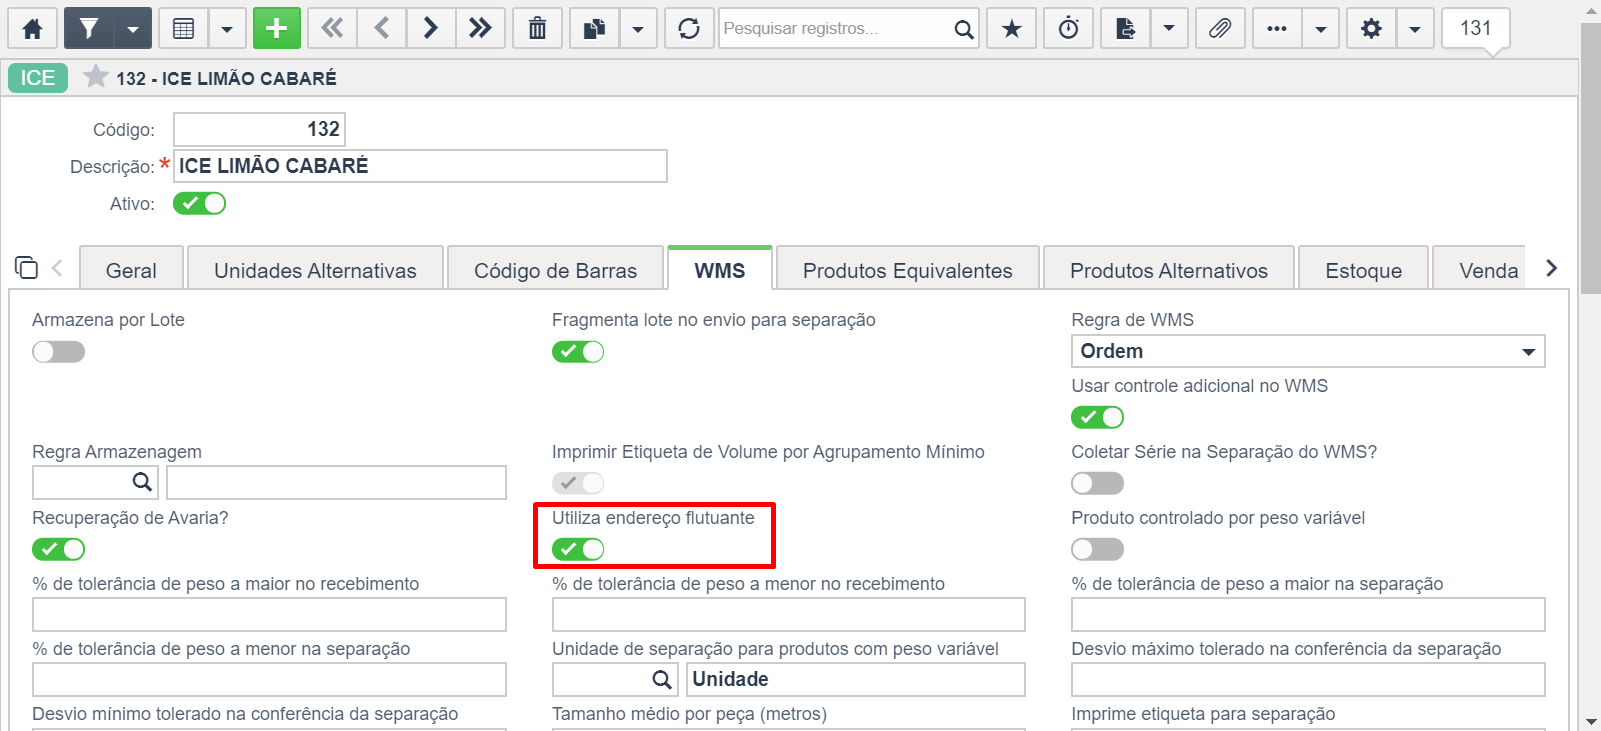Toggle Utiliza endereço flutuante switch
This screenshot has width=1601, height=731.
click(x=578, y=549)
